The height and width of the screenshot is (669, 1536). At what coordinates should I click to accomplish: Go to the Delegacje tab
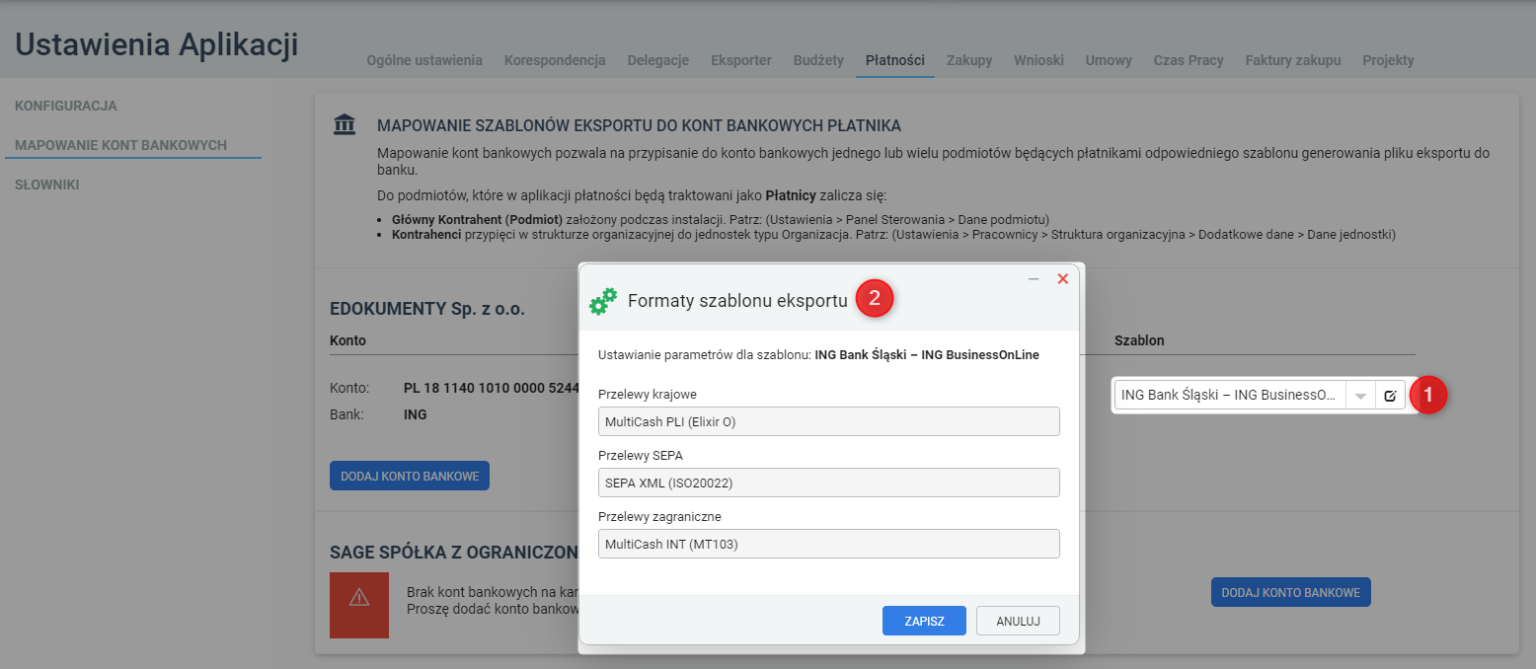pyautogui.click(x=658, y=60)
